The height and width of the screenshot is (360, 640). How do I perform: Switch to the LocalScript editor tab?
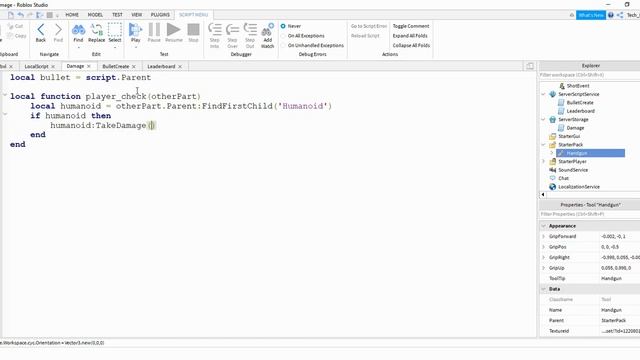[36, 66]
